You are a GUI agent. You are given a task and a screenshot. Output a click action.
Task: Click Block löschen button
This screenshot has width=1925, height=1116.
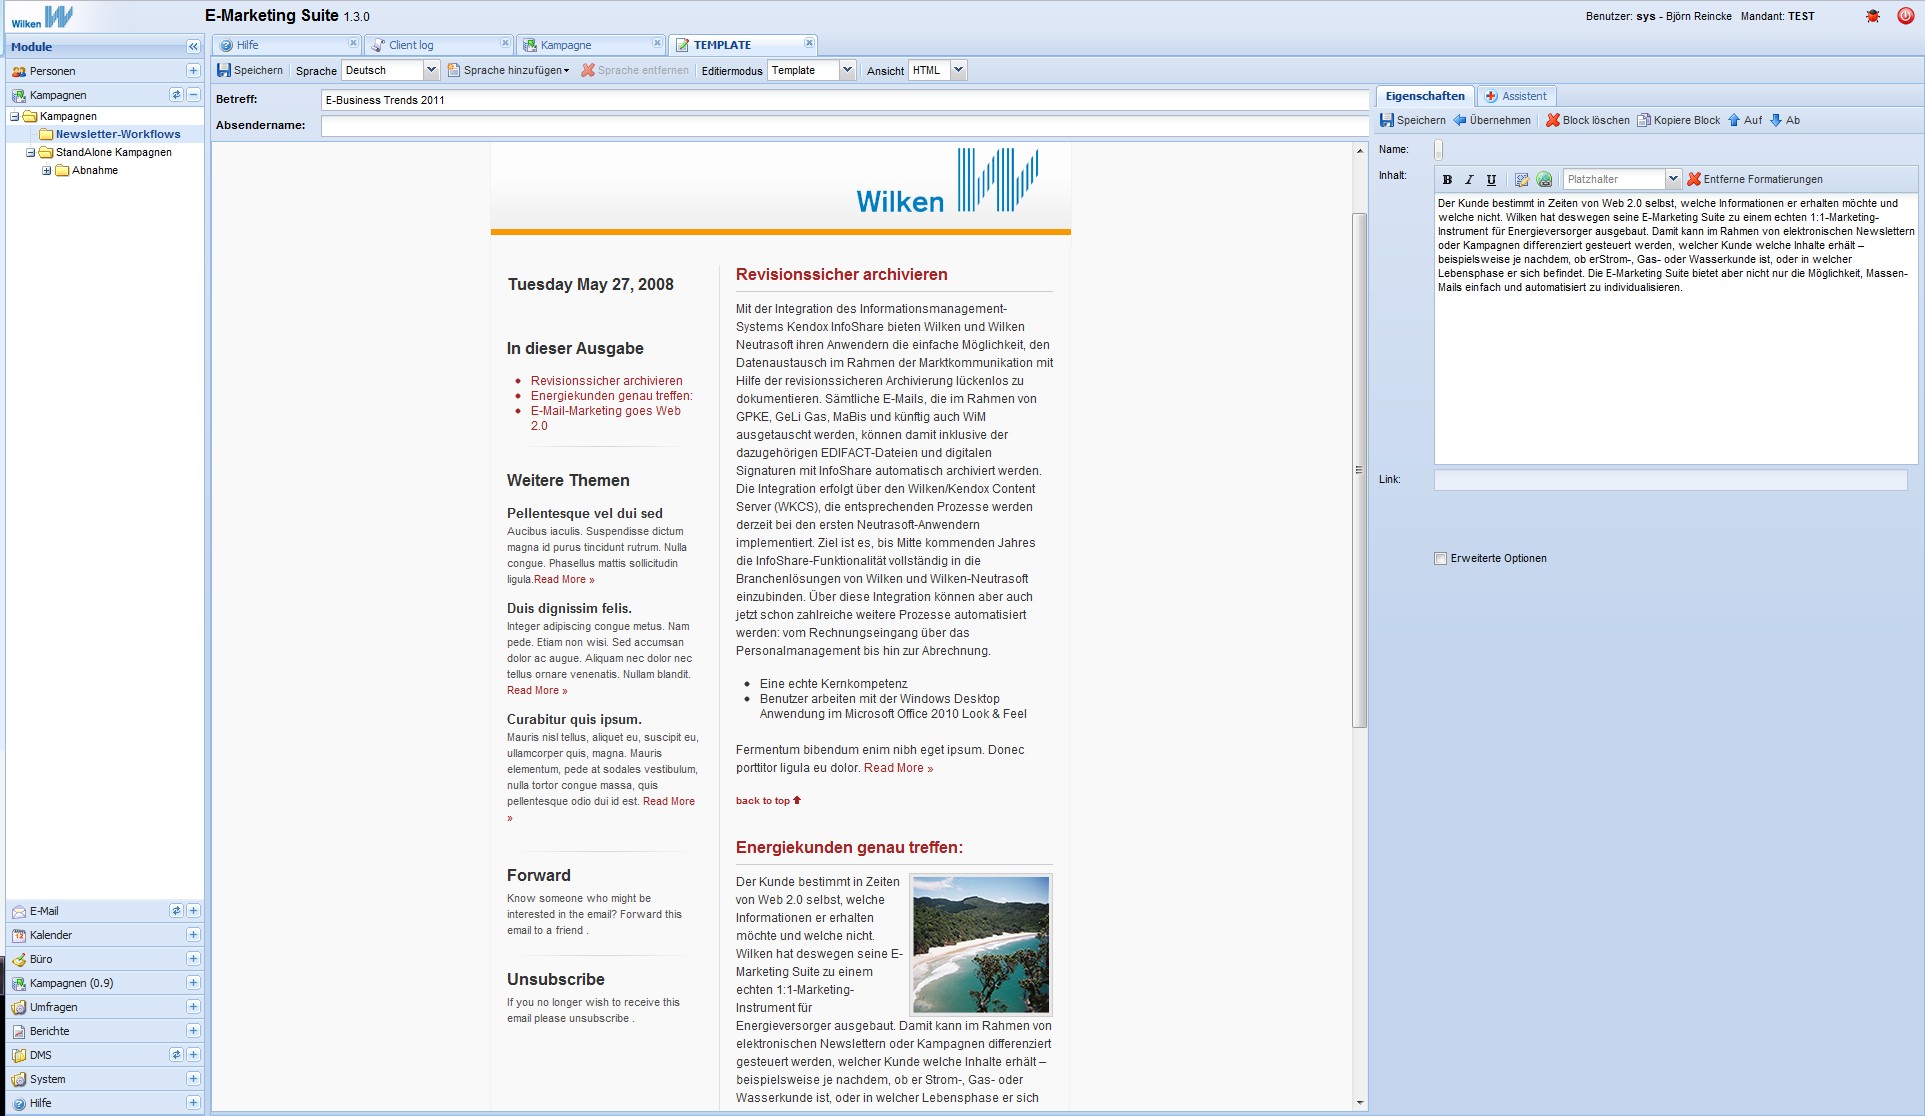click(x=1587, y=120)
